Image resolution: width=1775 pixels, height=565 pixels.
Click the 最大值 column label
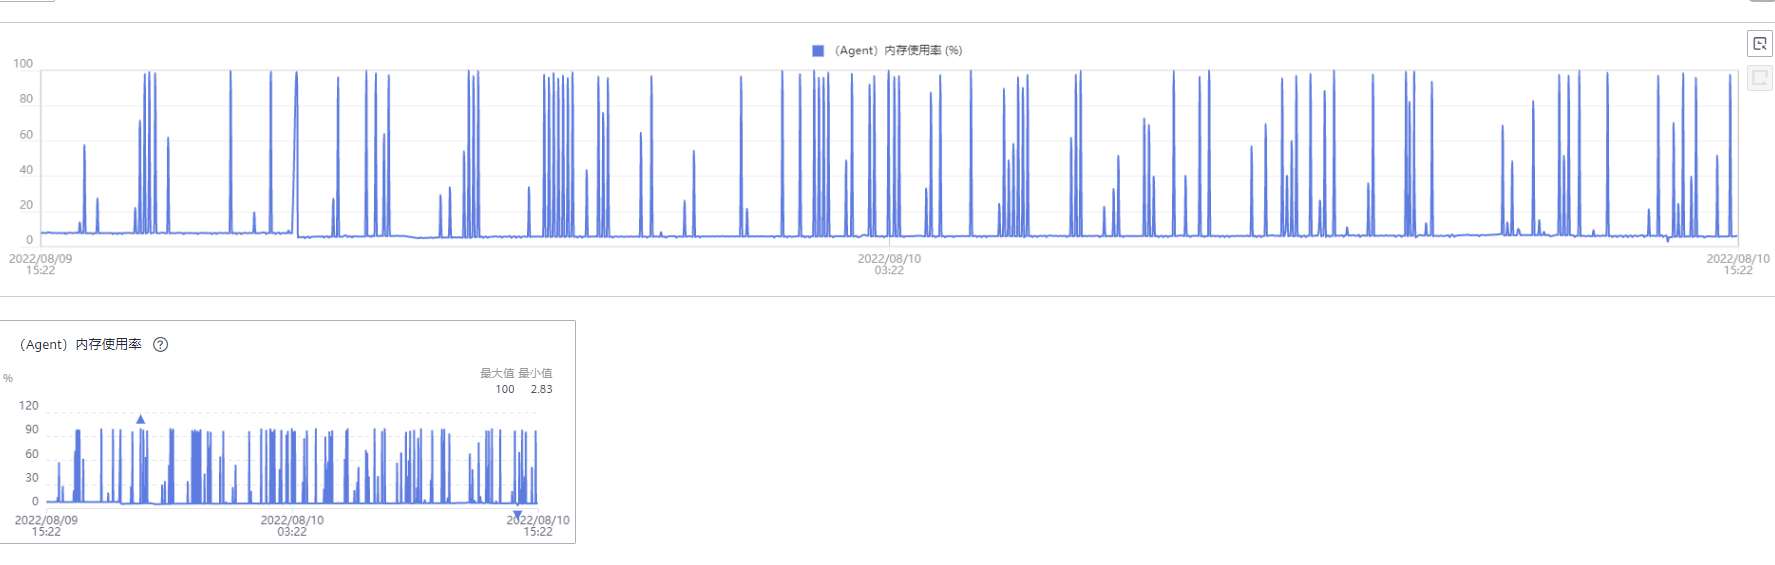(x=497, y=373)
